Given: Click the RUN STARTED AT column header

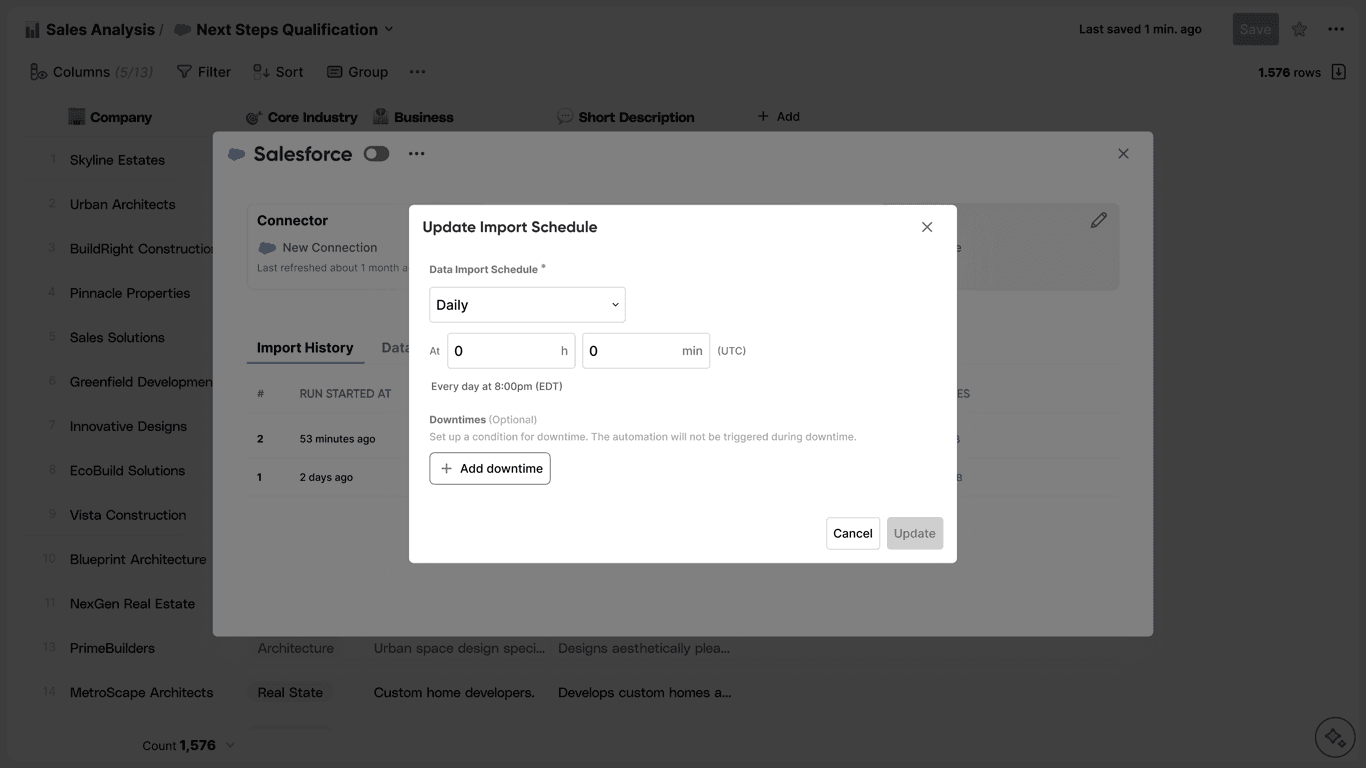Looking at the screenshot, I should pyautogui.click(x=345, y=394).
